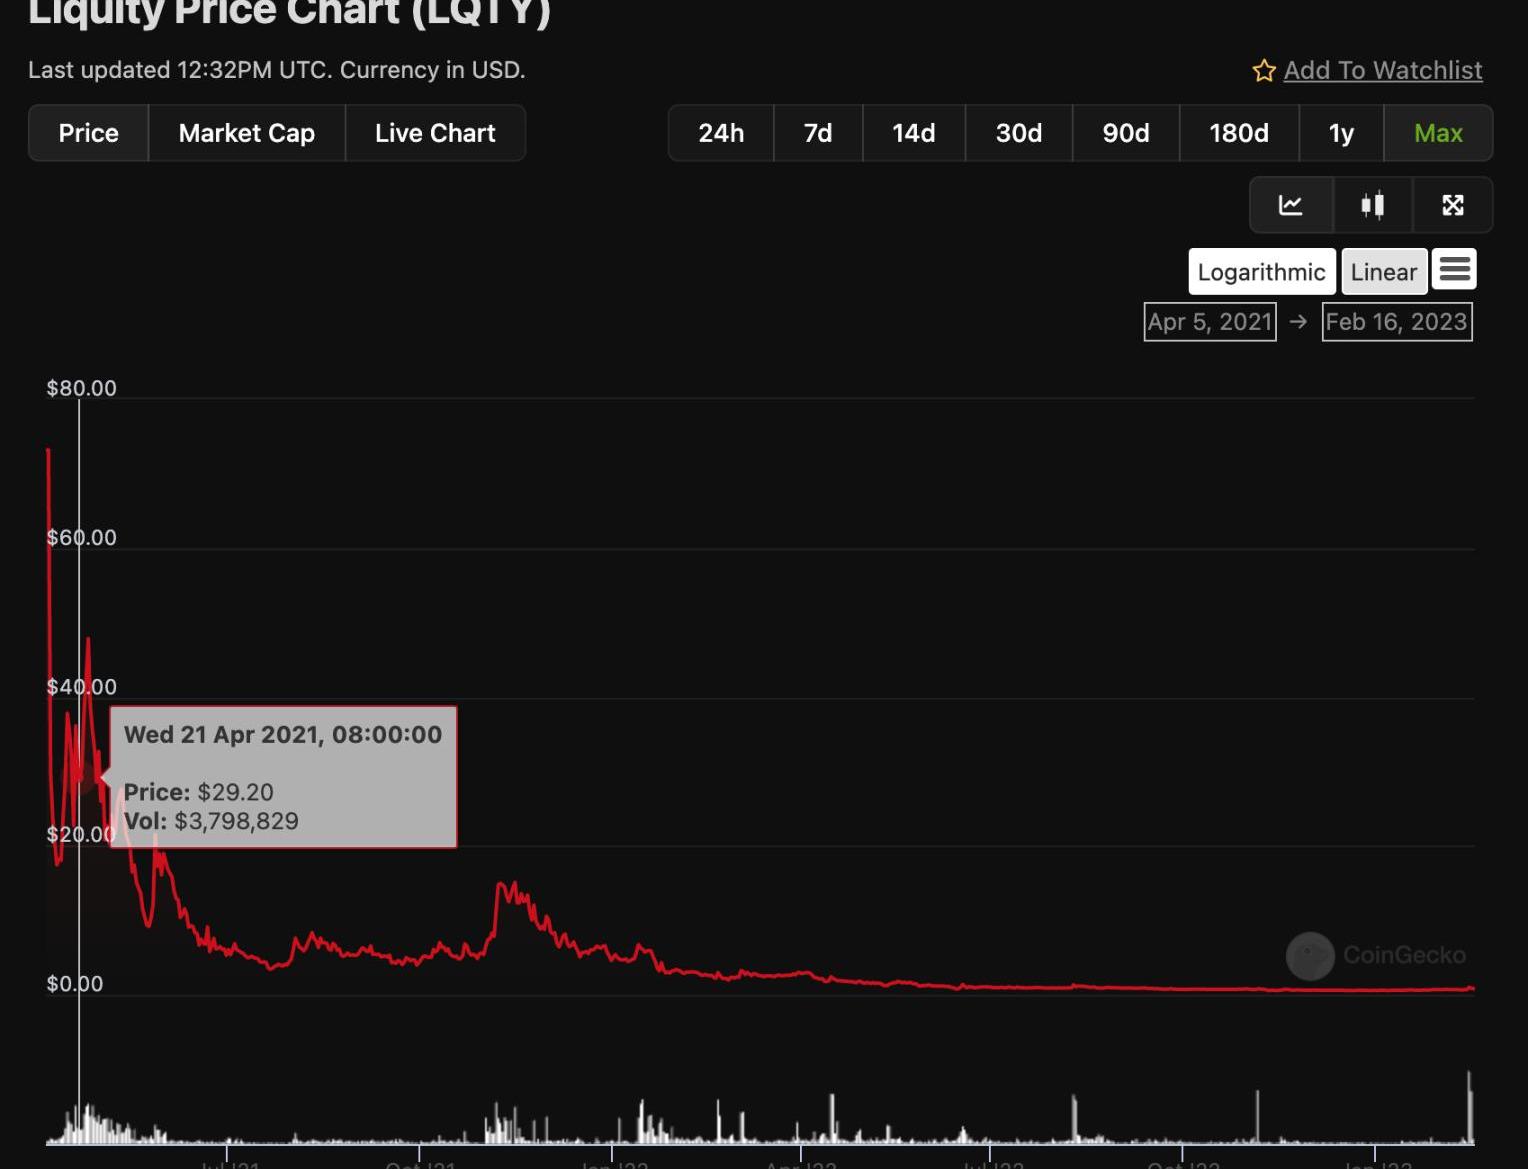Select the Linear scale option
Viewport: 1528px width, 1169px height.
pyautogui.click(x=1383, y=272)
